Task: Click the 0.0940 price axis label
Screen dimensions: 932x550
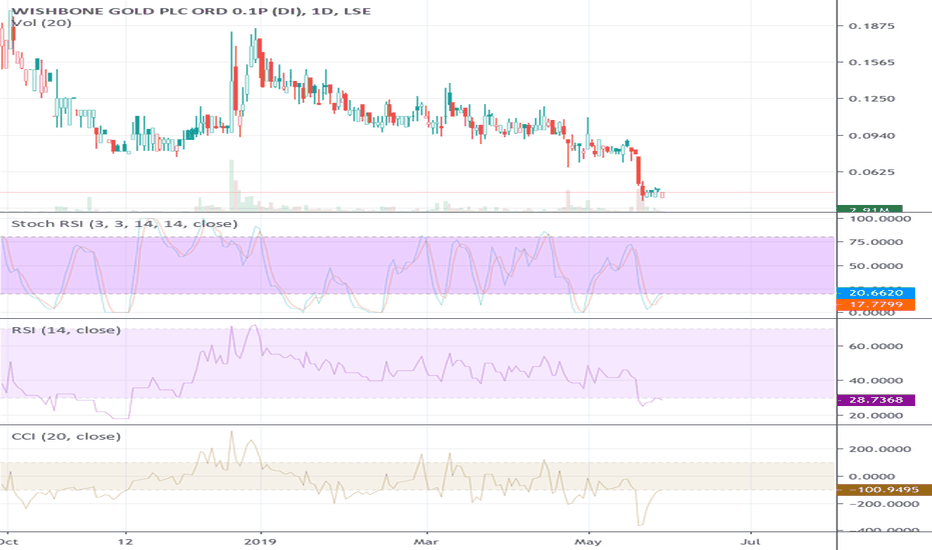Action: click(871, 136)
